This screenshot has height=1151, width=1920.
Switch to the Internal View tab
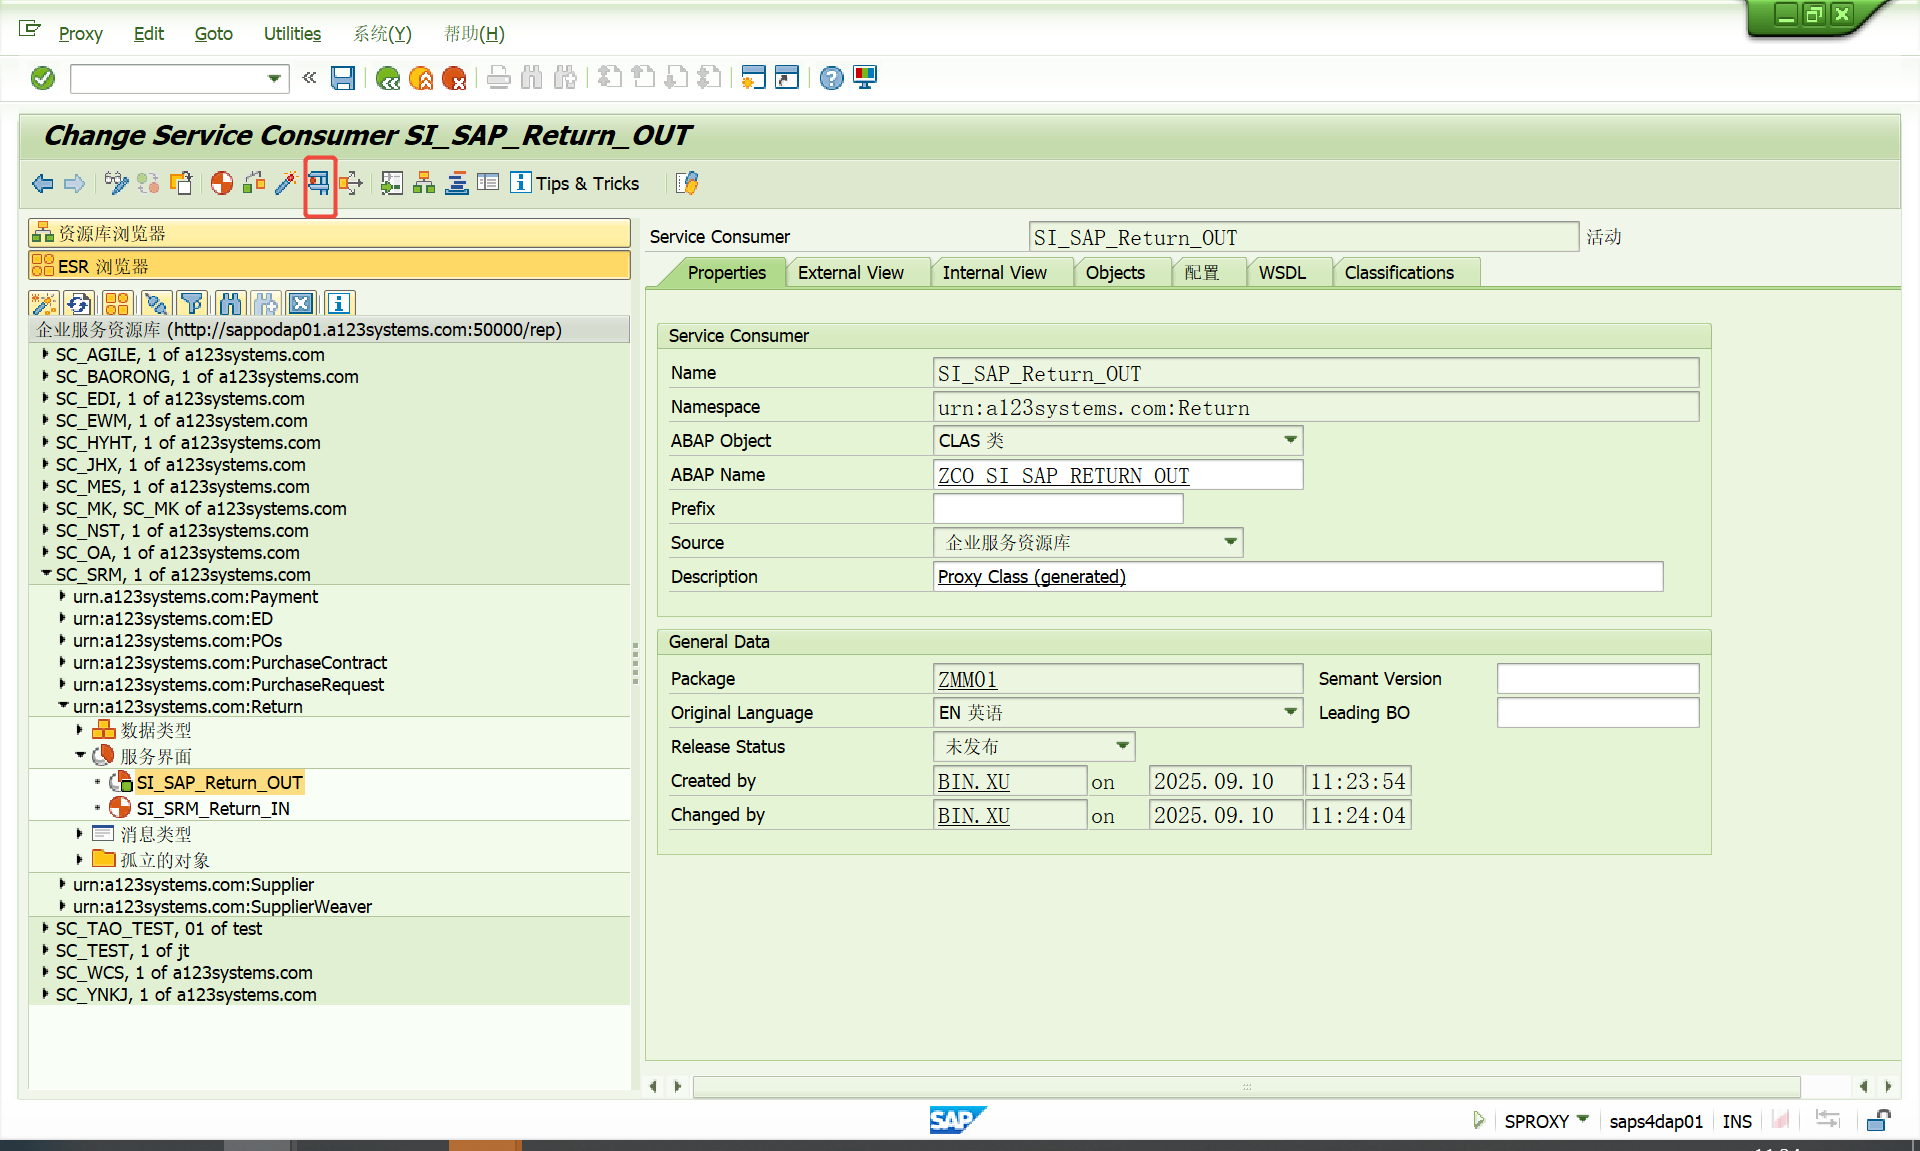click(994, 273)
